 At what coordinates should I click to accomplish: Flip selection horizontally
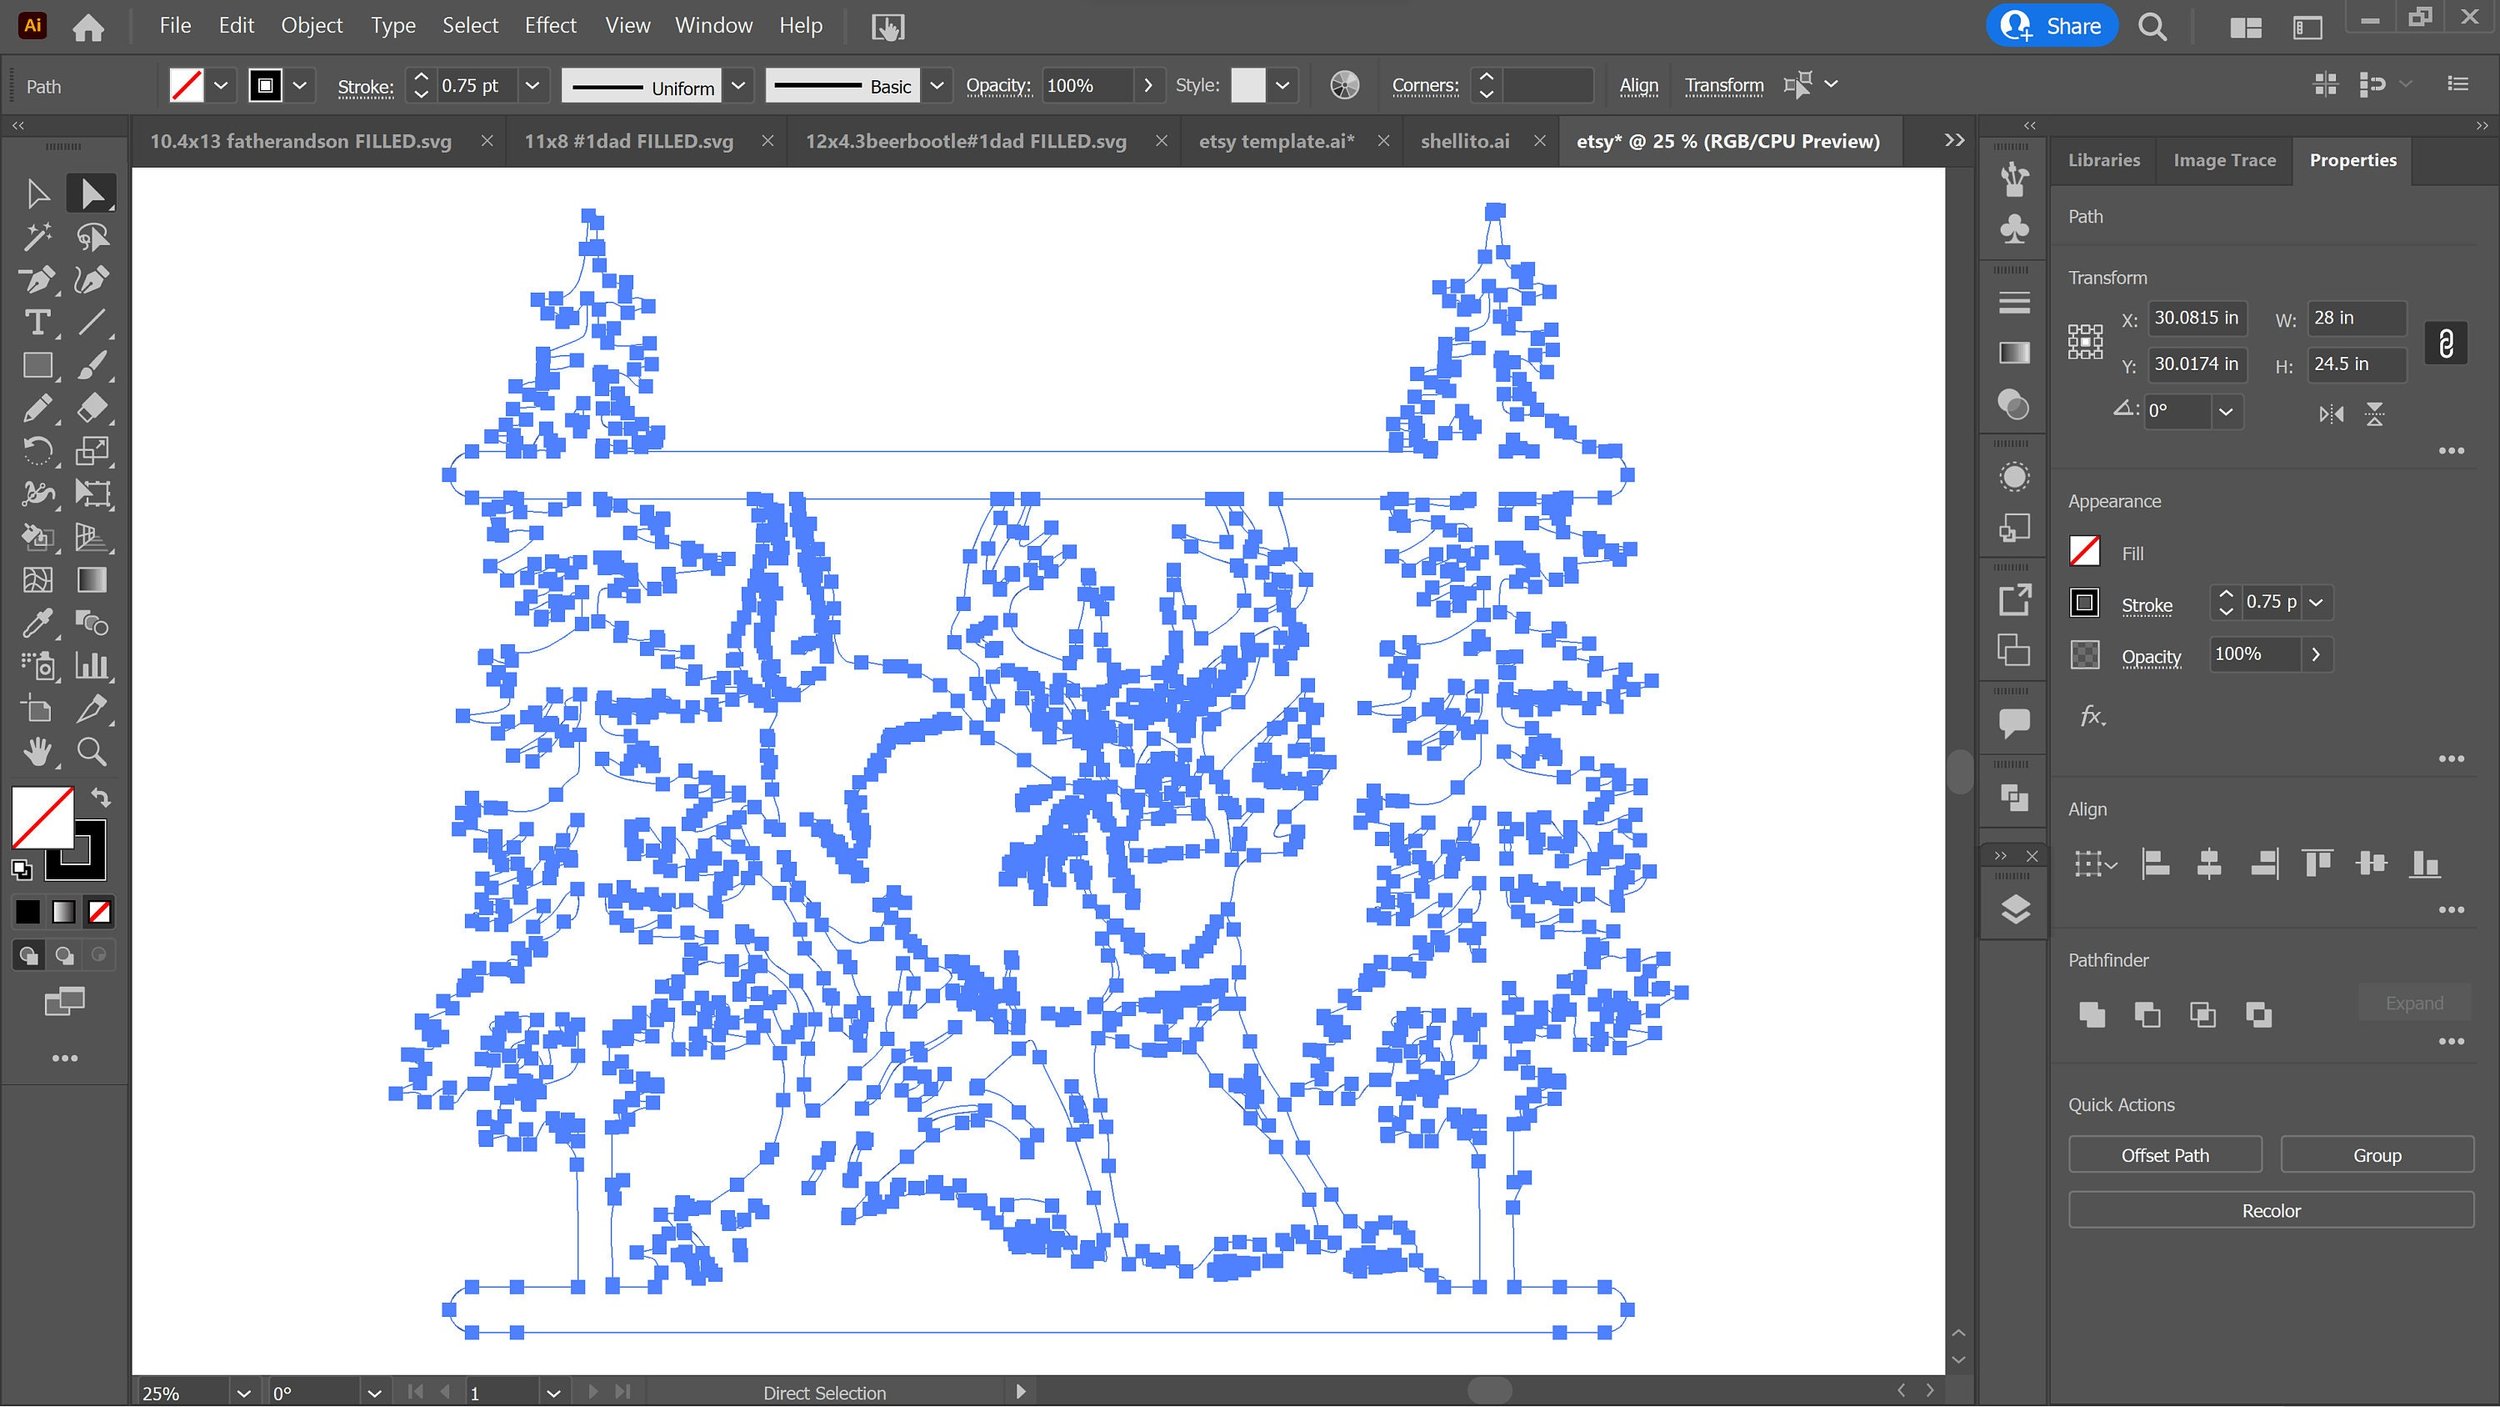[2331, 414]
